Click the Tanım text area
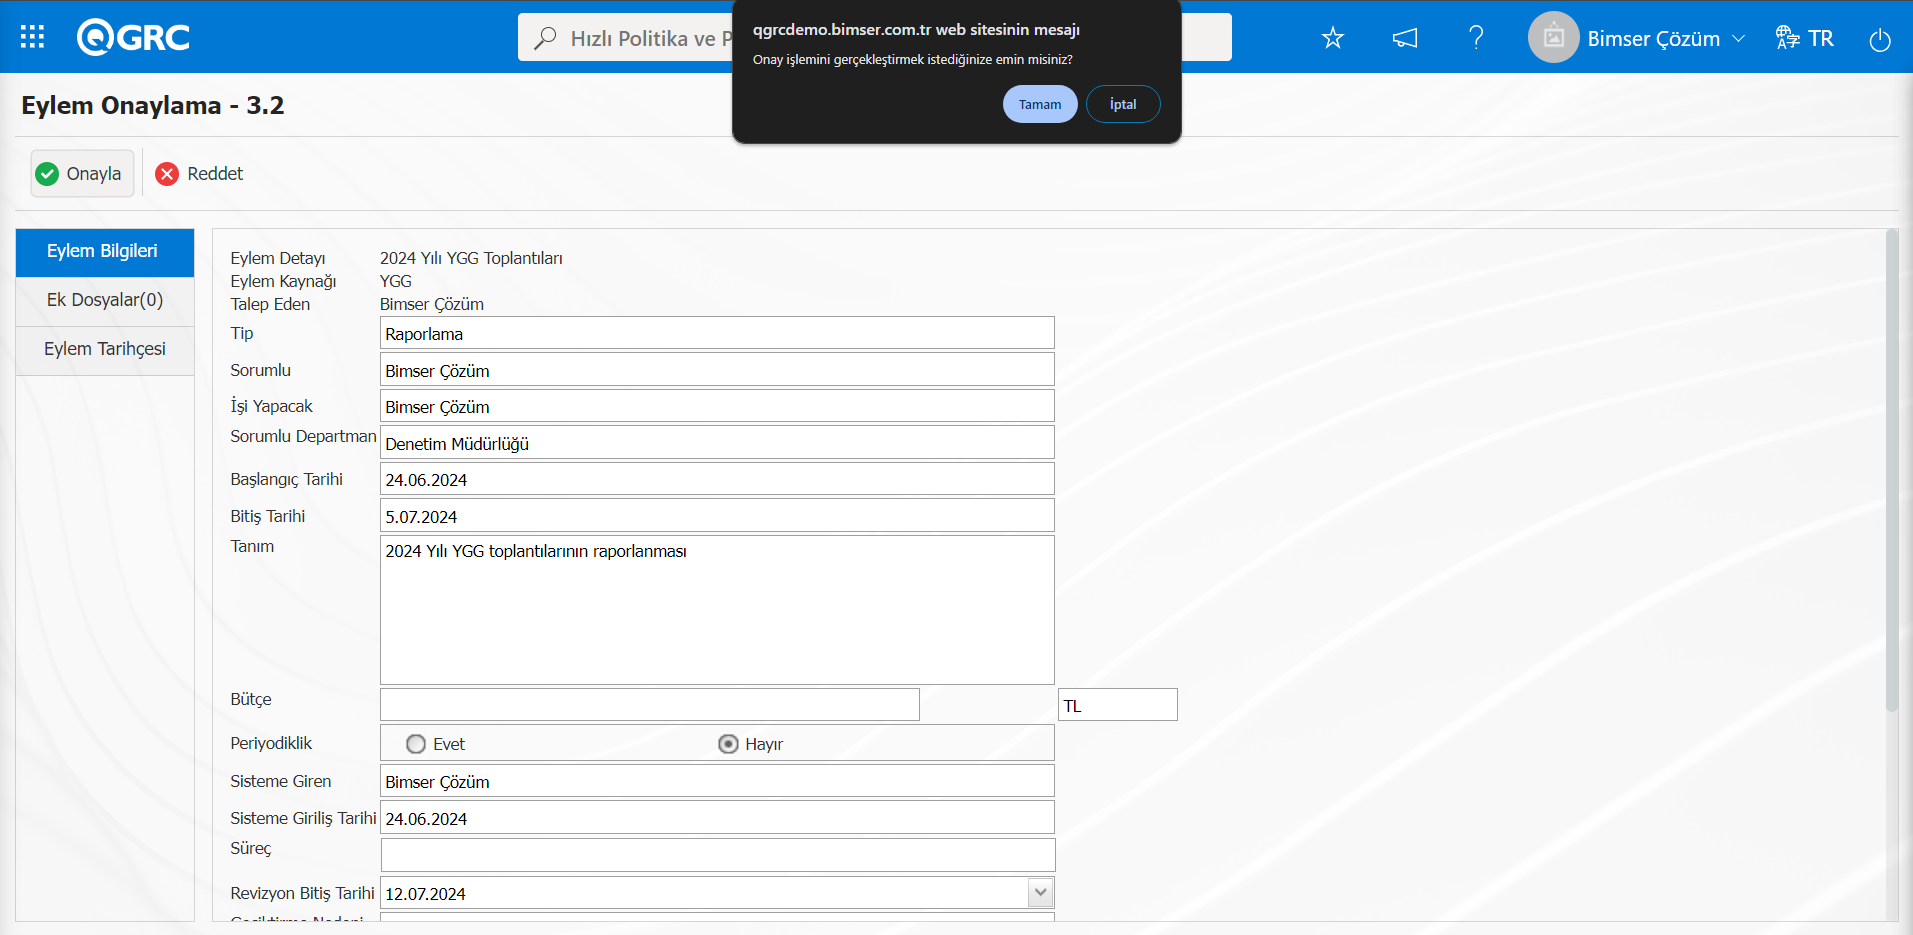This screenshot has width=1913, height=935. click(717, 610)
